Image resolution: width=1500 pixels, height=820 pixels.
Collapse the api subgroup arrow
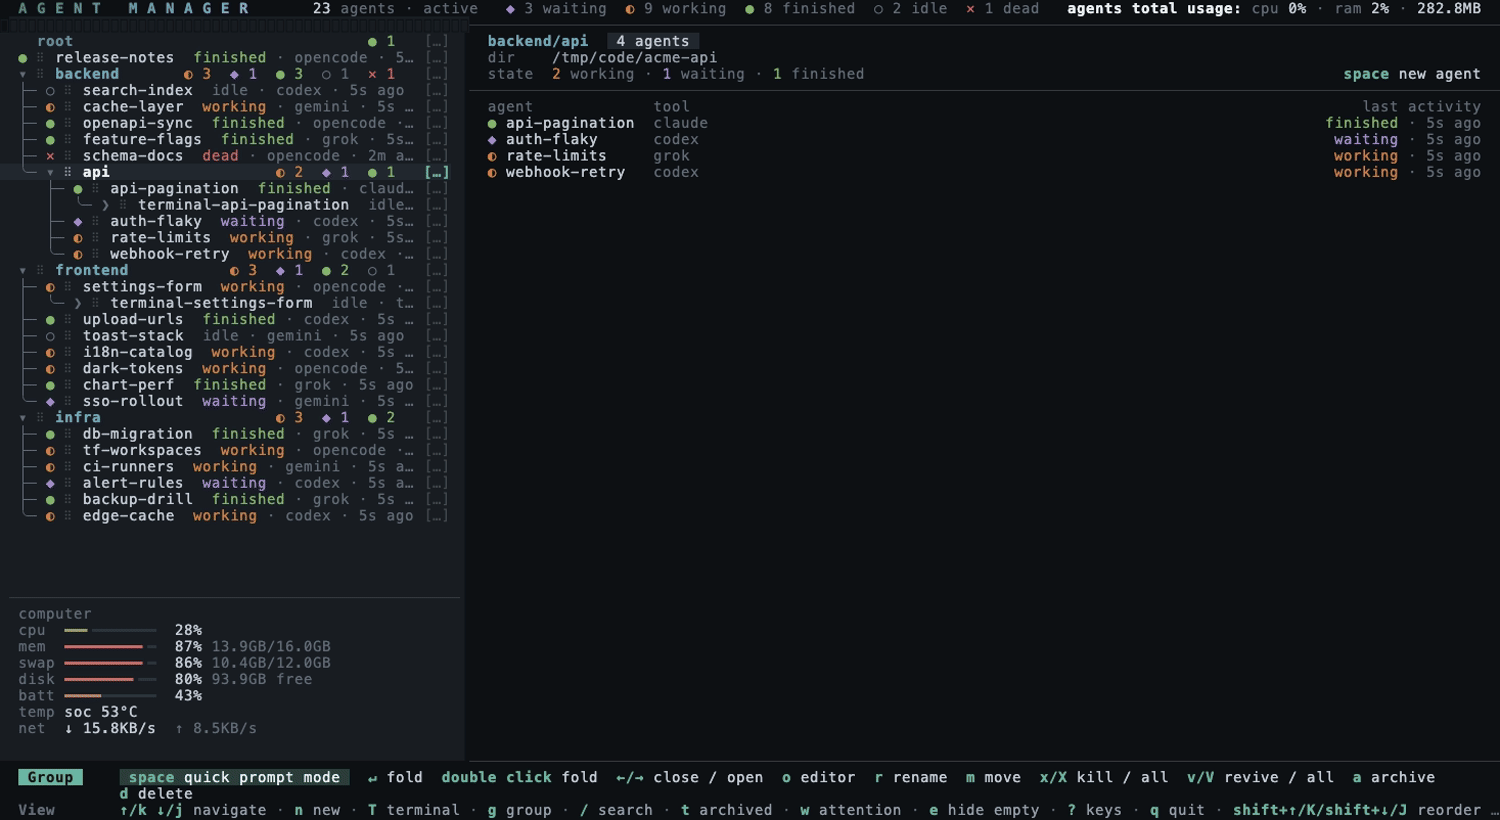tap(50, 172)
